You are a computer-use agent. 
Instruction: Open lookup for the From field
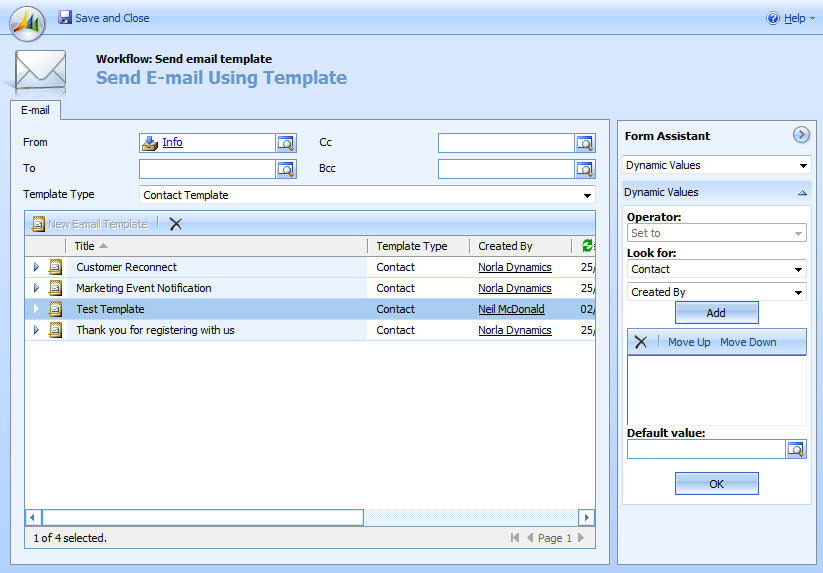point(285,143)
